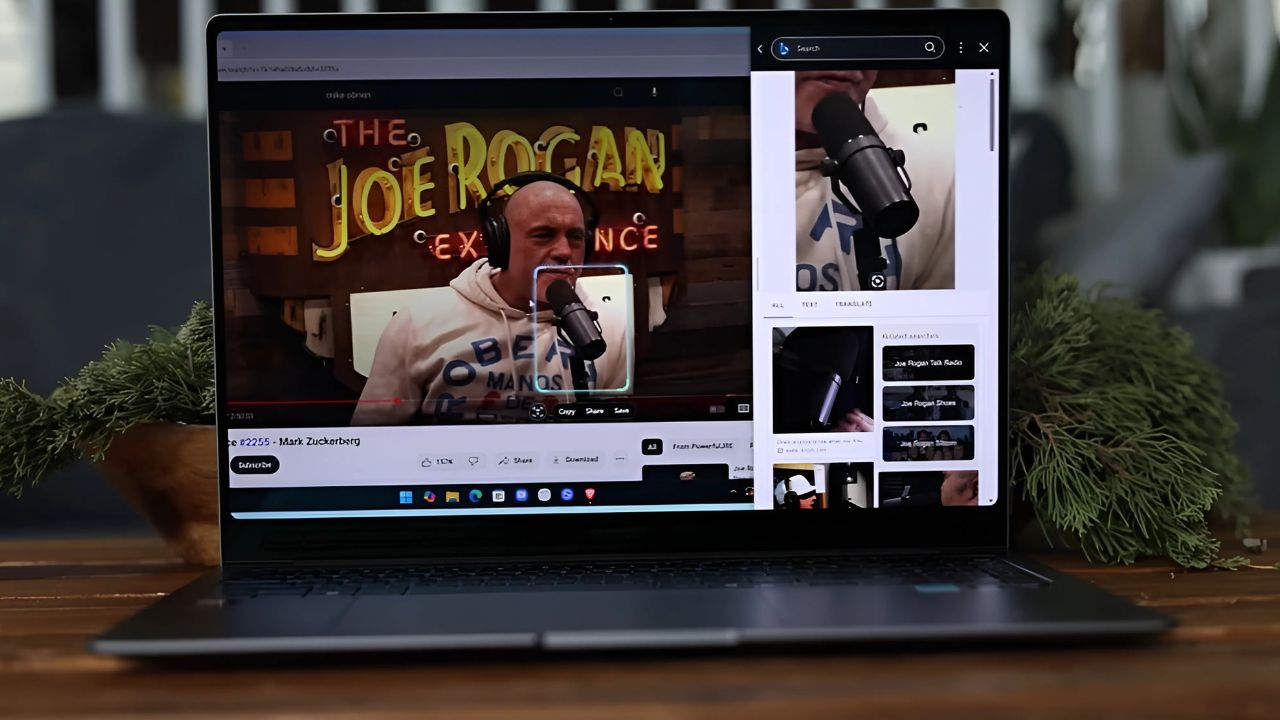This screenshot has width=1280, height=720.
Task: Select the All filter chip
Action: (x=652, y=447)
